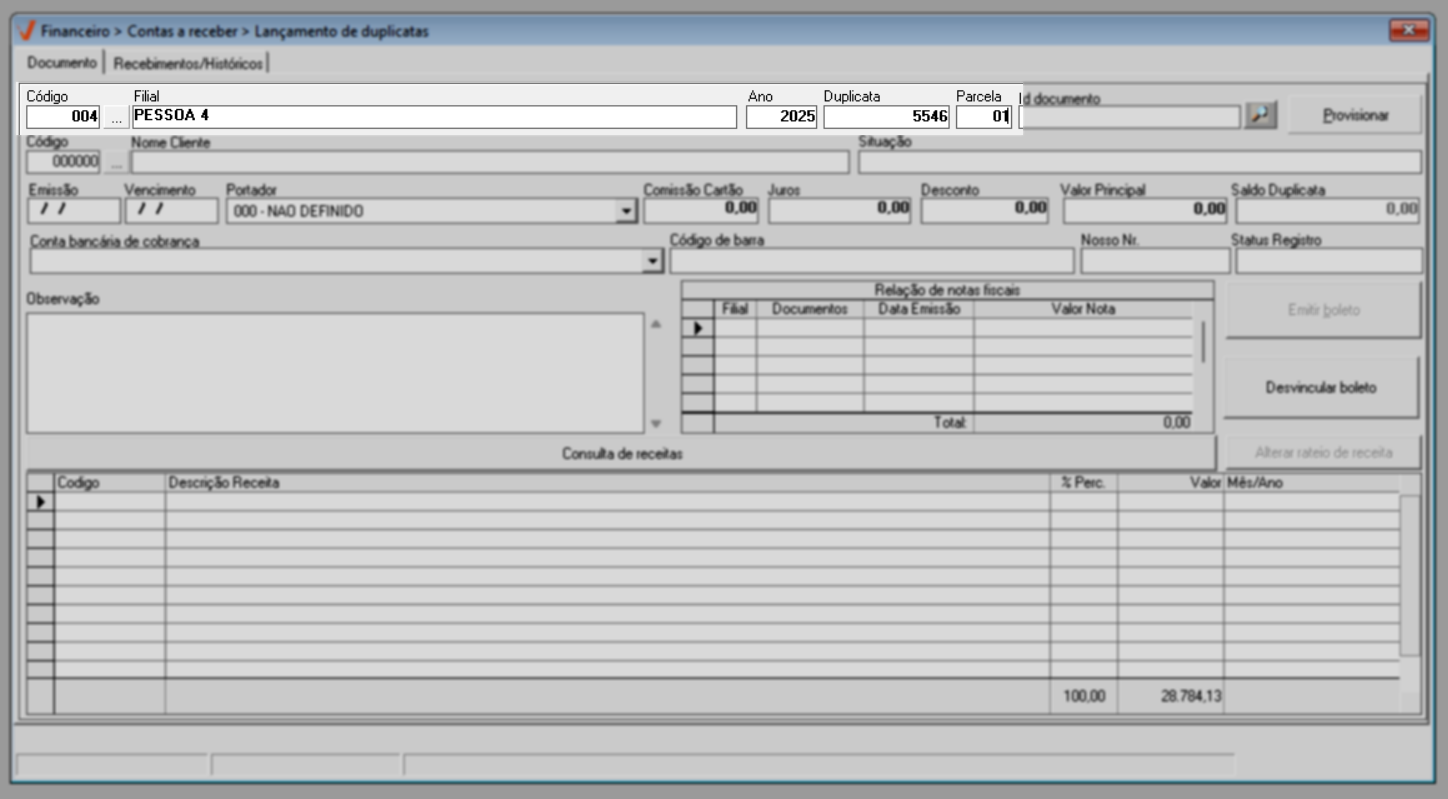The width and height of the screenshot is (1448, 799).
Task: Click the Id documento field
Action: tap(1130, 117)
